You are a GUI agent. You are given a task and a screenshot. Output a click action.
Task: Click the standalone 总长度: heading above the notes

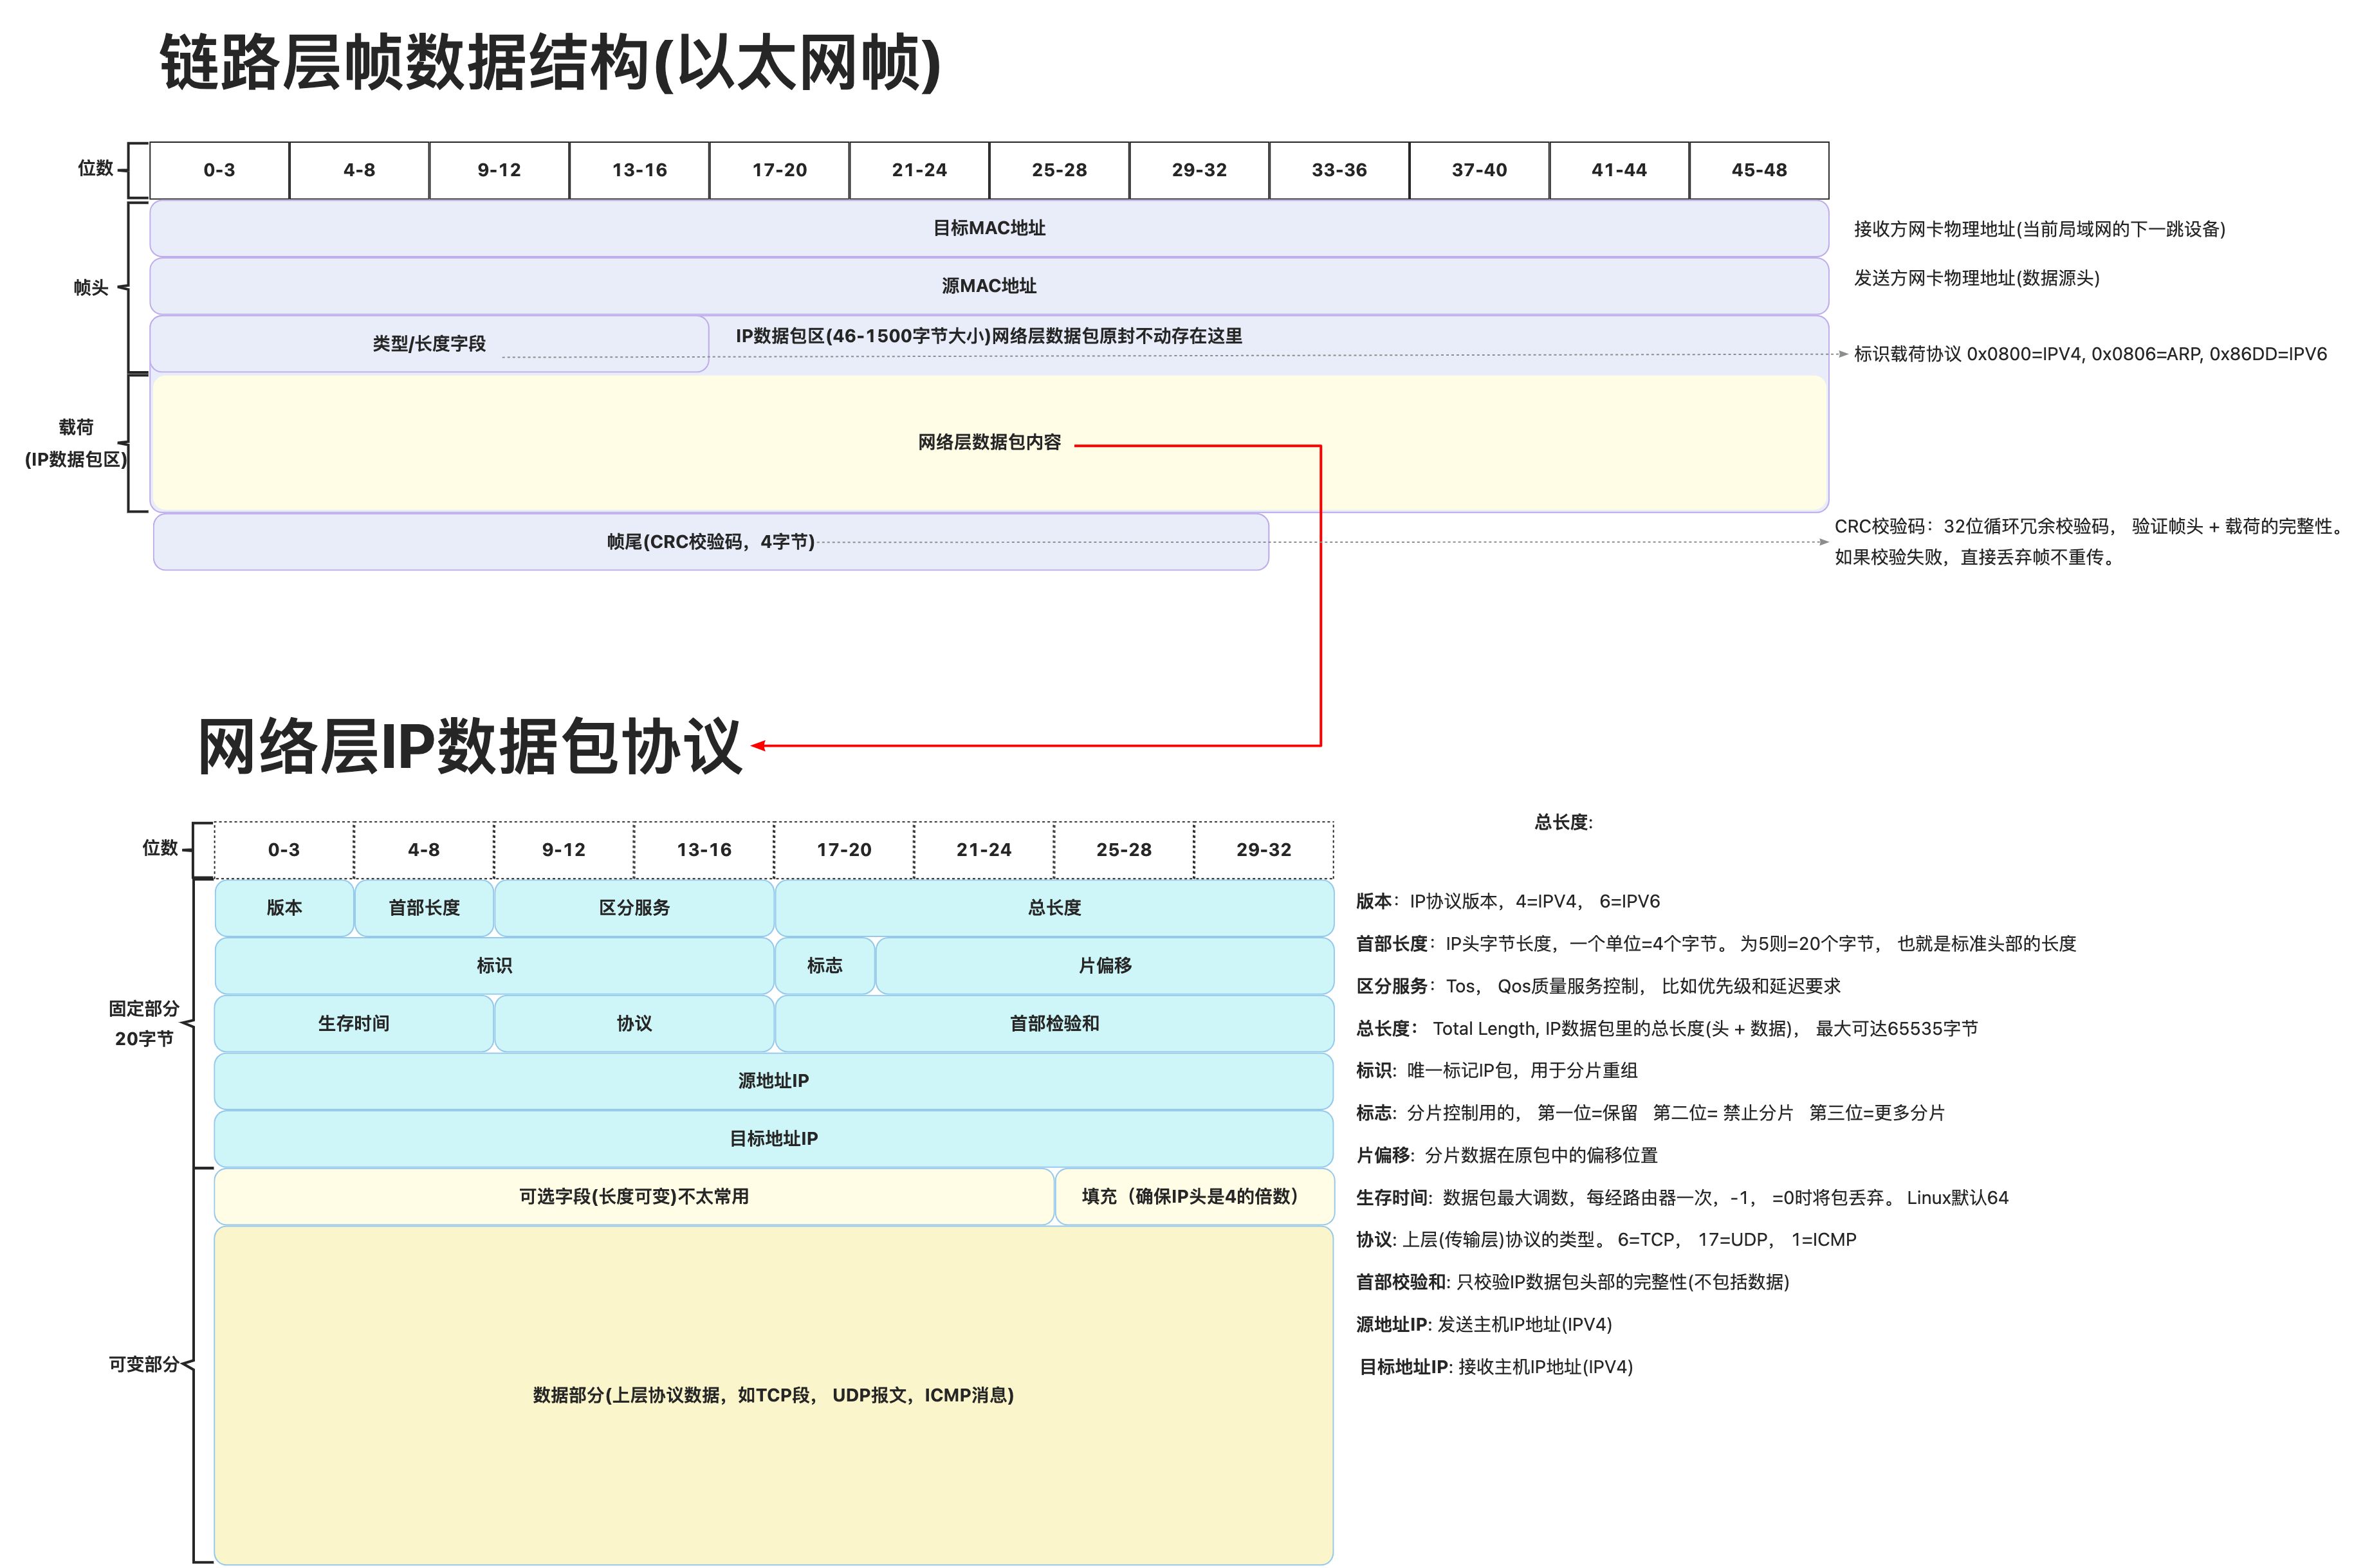click(1563, 823)
